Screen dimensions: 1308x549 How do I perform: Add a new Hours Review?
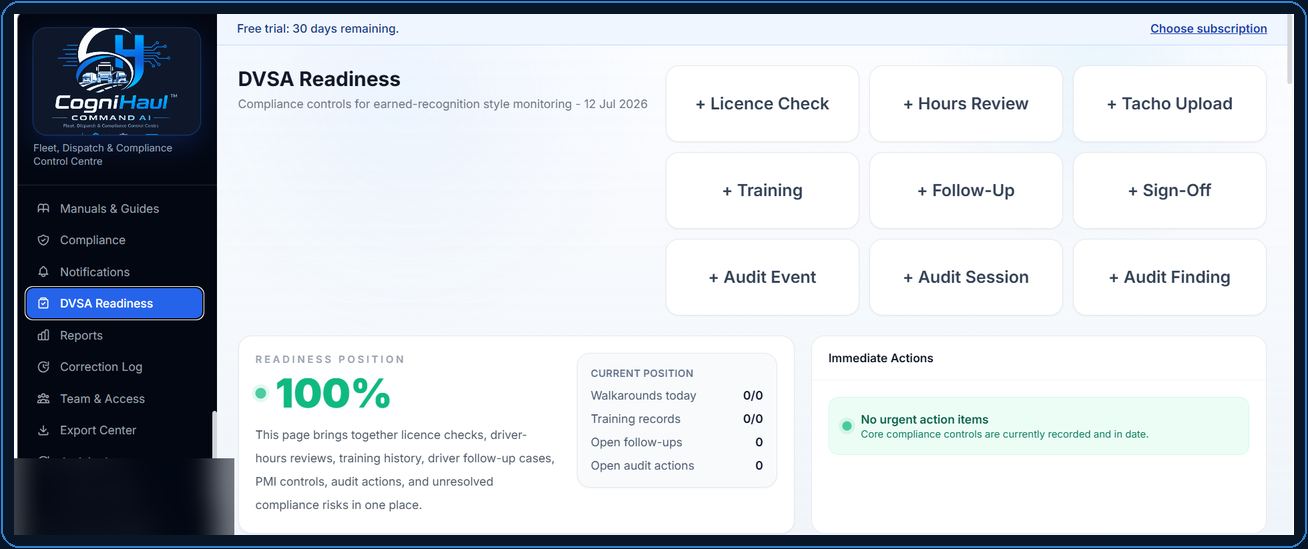(x=966, y=104)
